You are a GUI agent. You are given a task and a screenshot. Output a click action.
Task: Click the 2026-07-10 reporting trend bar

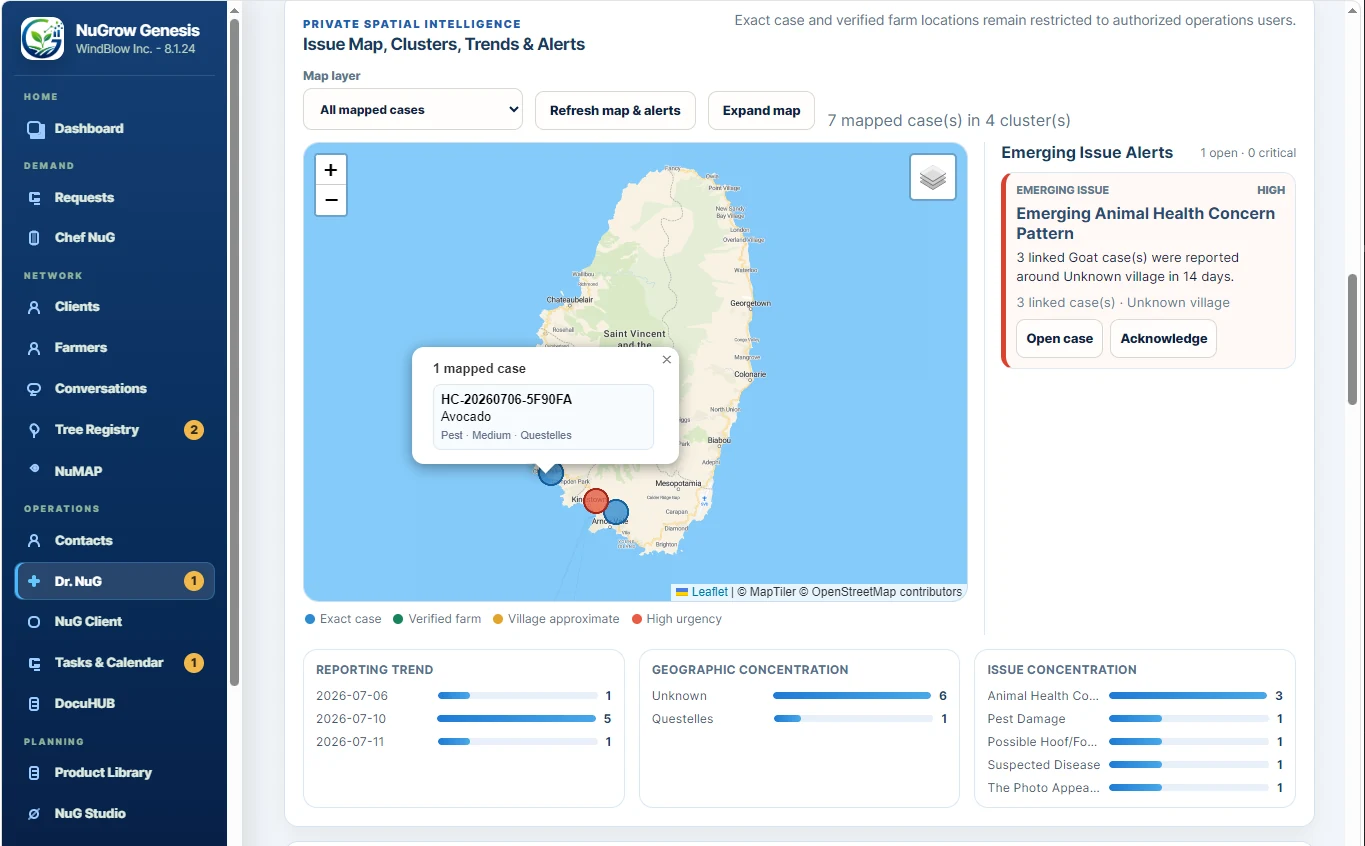516,719
